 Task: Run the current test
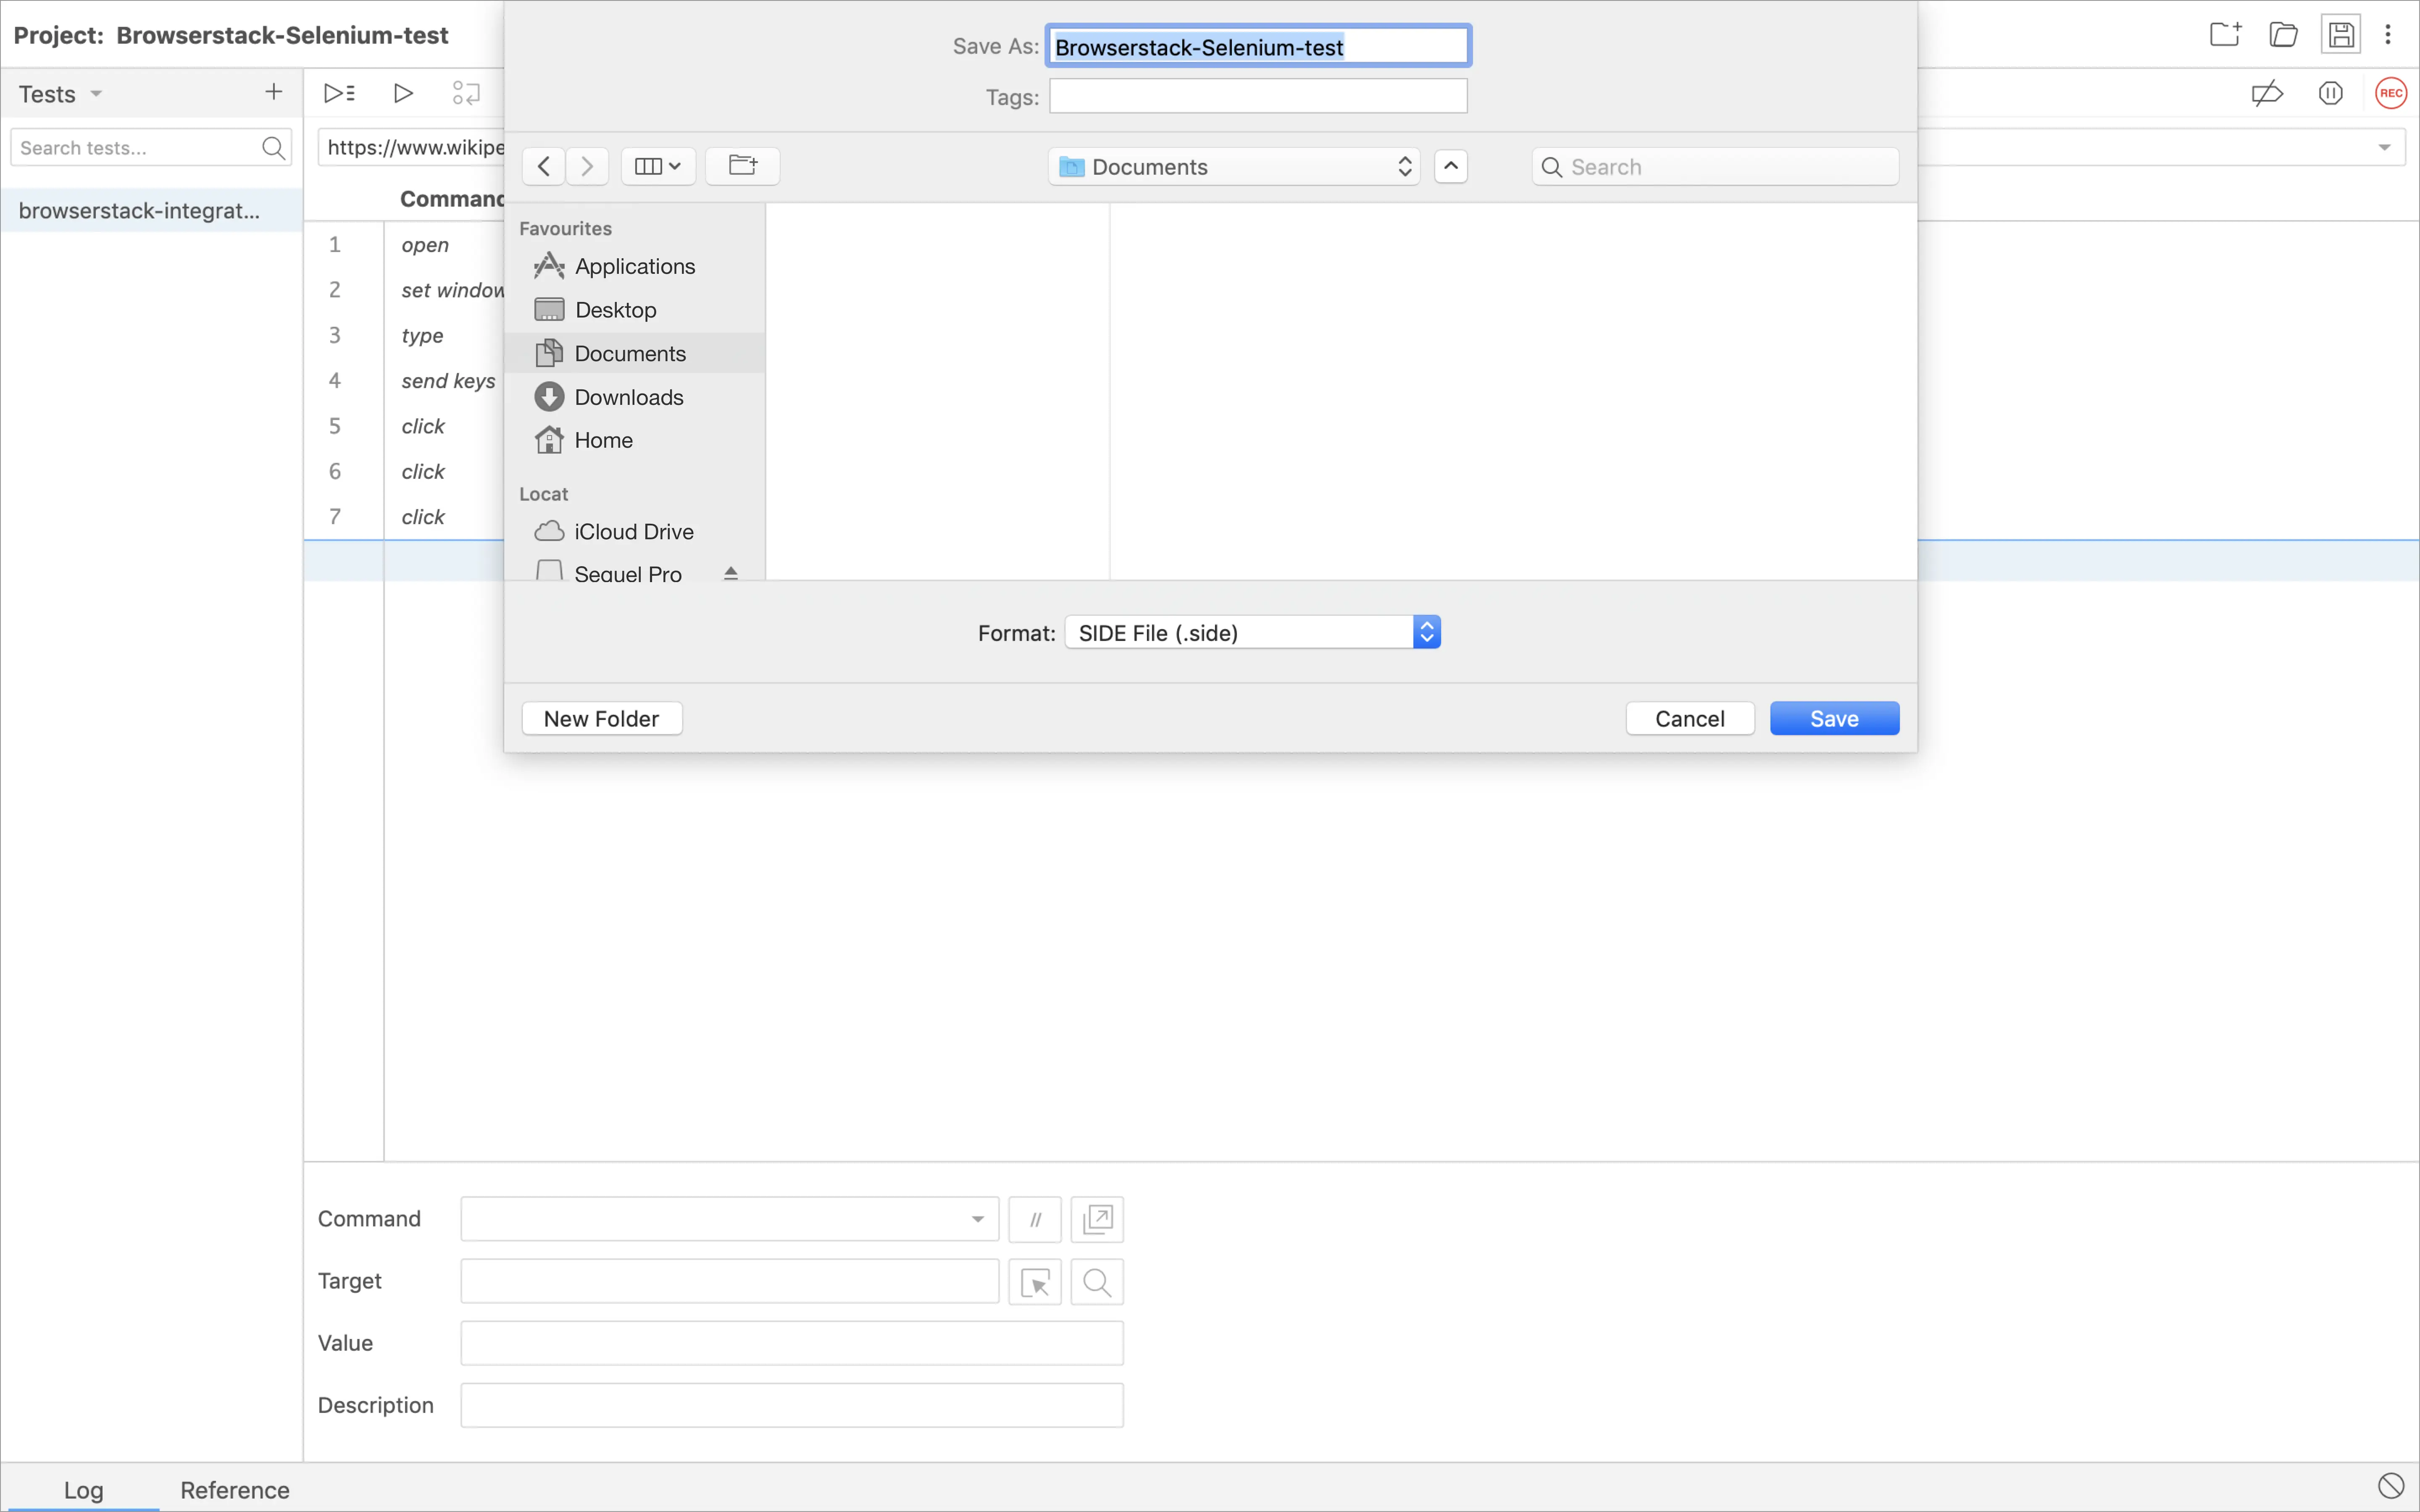coord(403,93)
